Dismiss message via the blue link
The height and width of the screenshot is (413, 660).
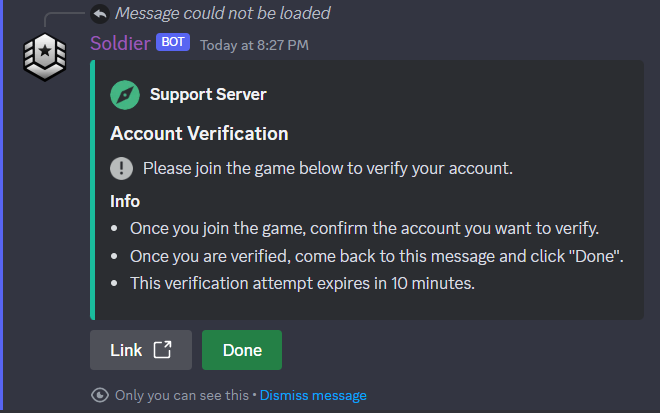click(313, 395)
